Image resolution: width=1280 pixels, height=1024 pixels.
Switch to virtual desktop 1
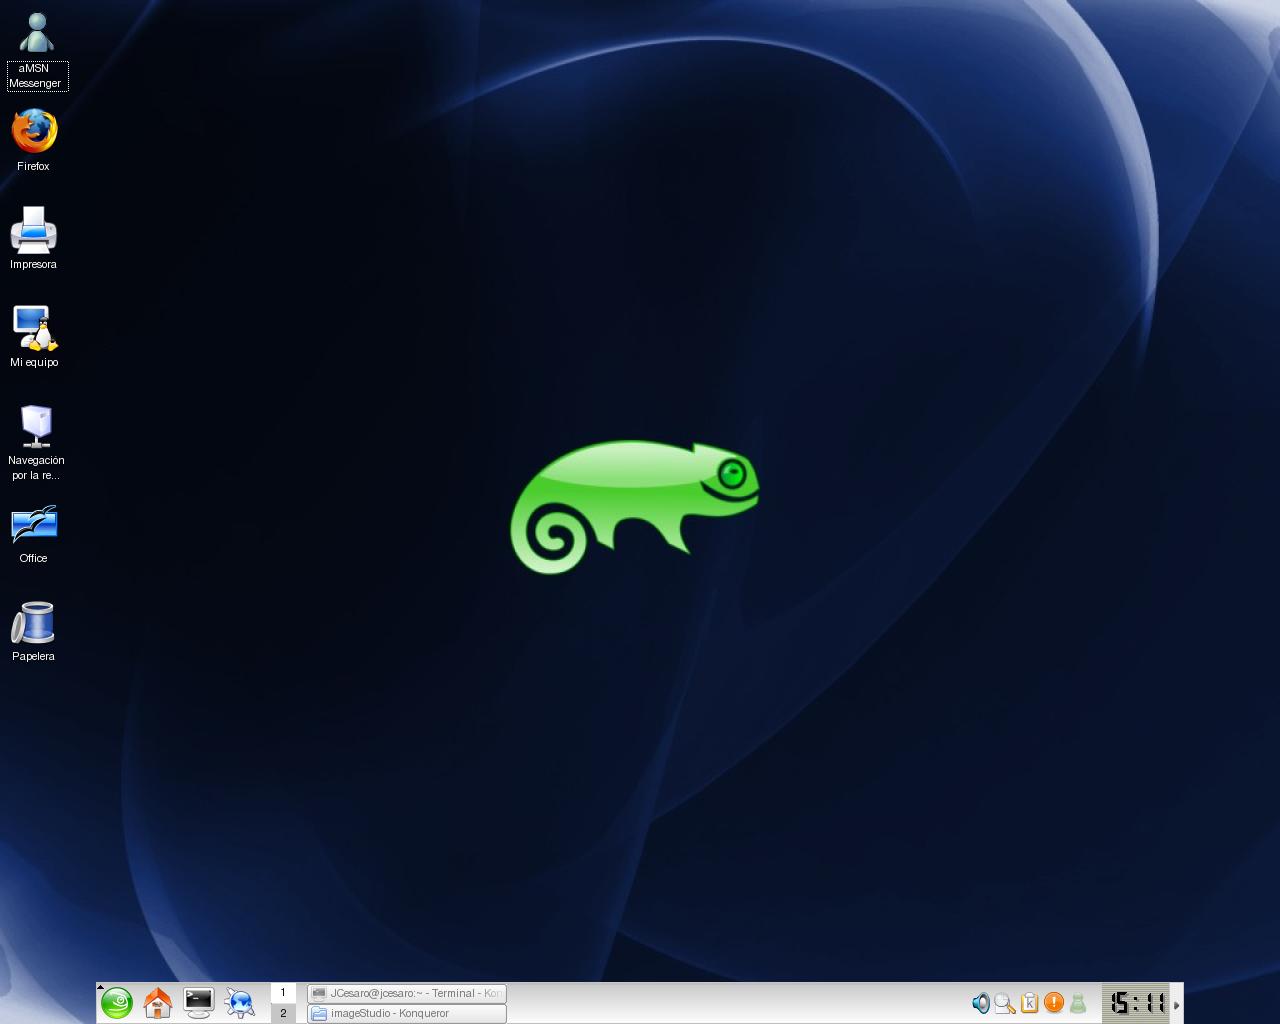pos(283,992)
